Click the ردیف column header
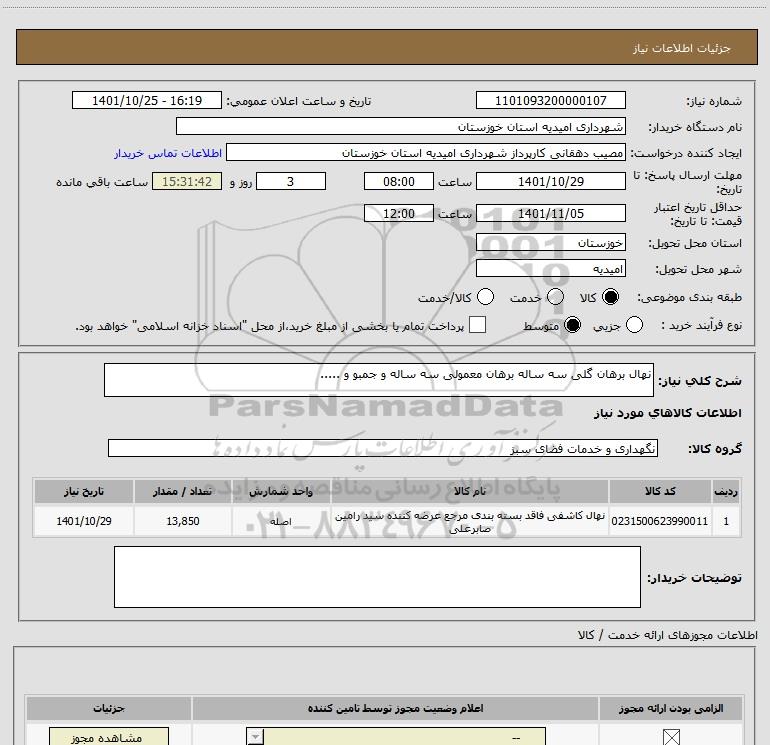The height and width of the screenshot is (745, 770). coord(726,491)
